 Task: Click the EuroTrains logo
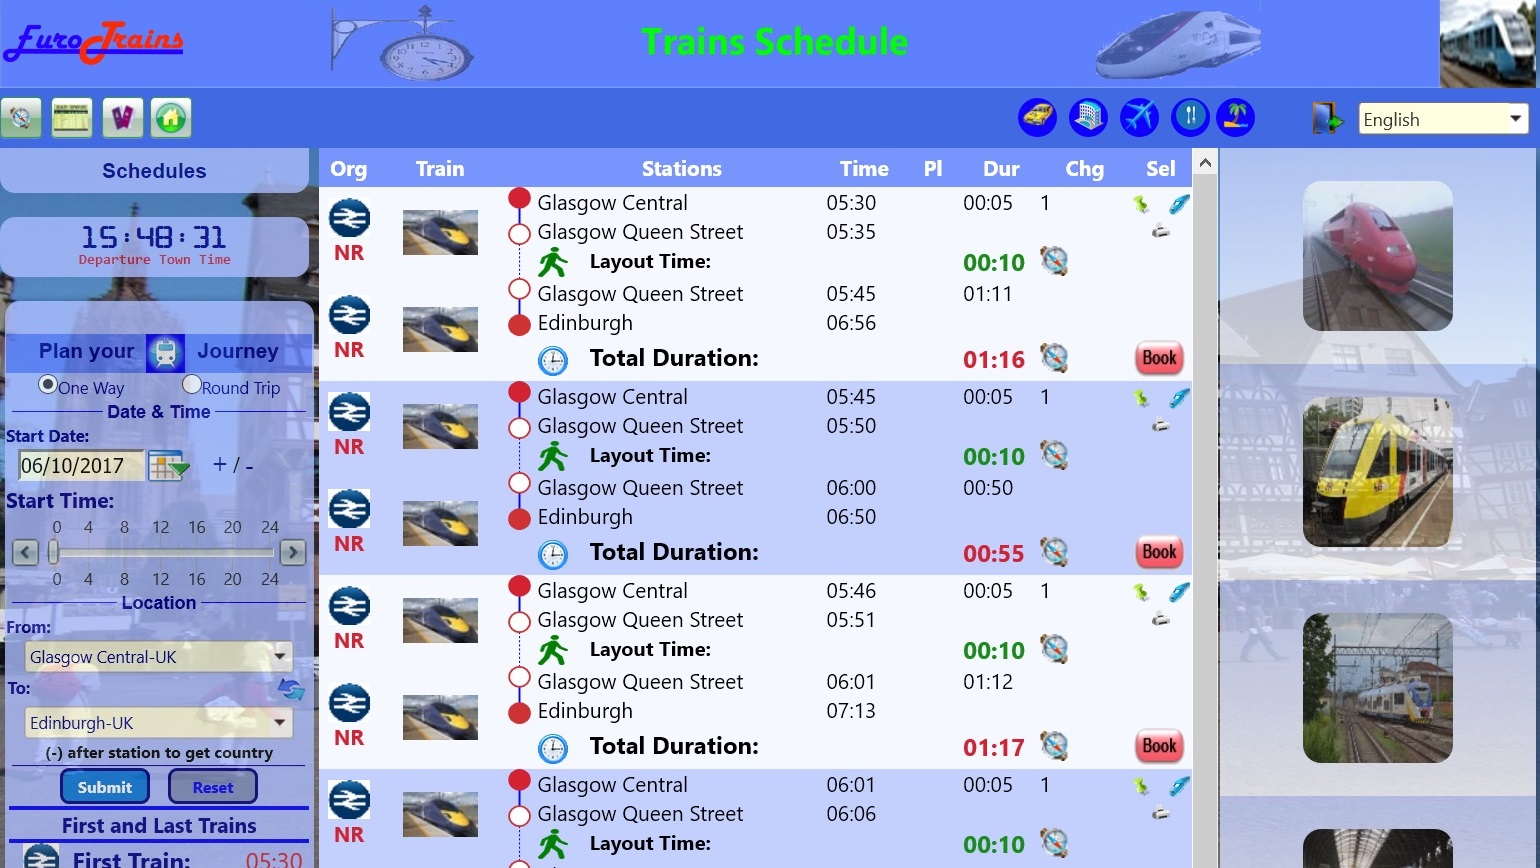tap(94, 42)
